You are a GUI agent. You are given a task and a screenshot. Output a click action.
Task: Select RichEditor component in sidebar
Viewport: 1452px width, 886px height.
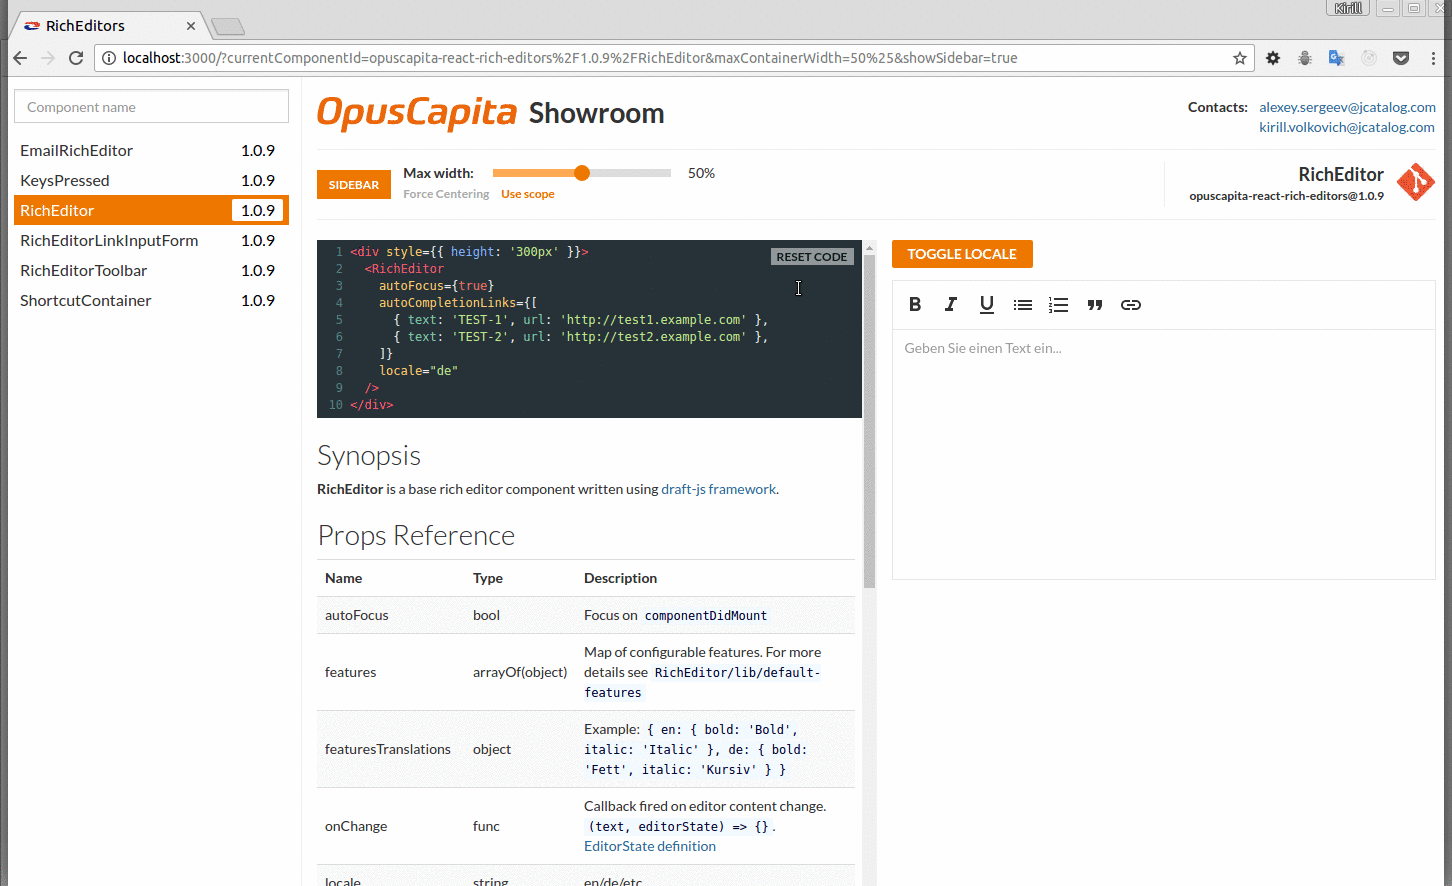(x=151, y=210)
